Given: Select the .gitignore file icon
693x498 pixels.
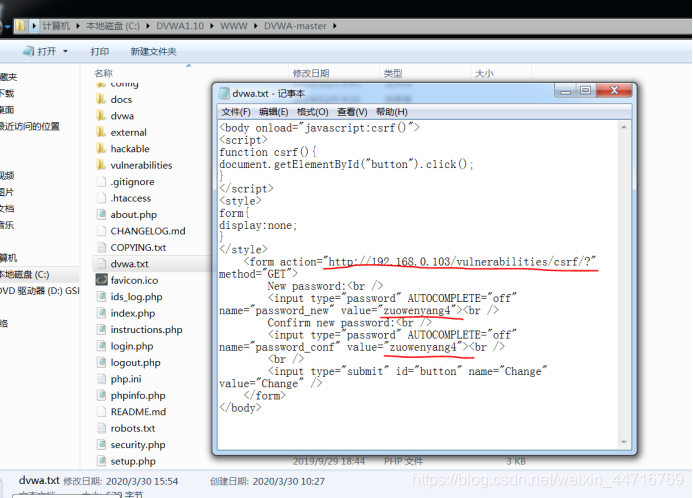Looking at the screenshot, I should 101,182.
